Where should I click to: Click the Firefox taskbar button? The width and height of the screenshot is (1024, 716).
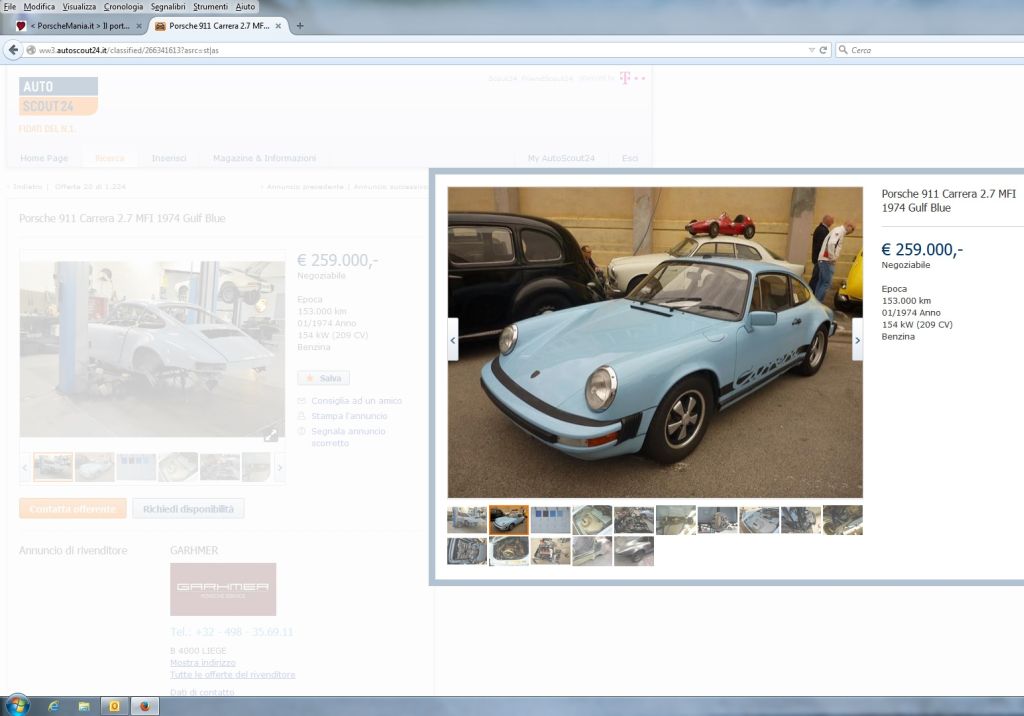pyautogui.click(x=144, y=706)
